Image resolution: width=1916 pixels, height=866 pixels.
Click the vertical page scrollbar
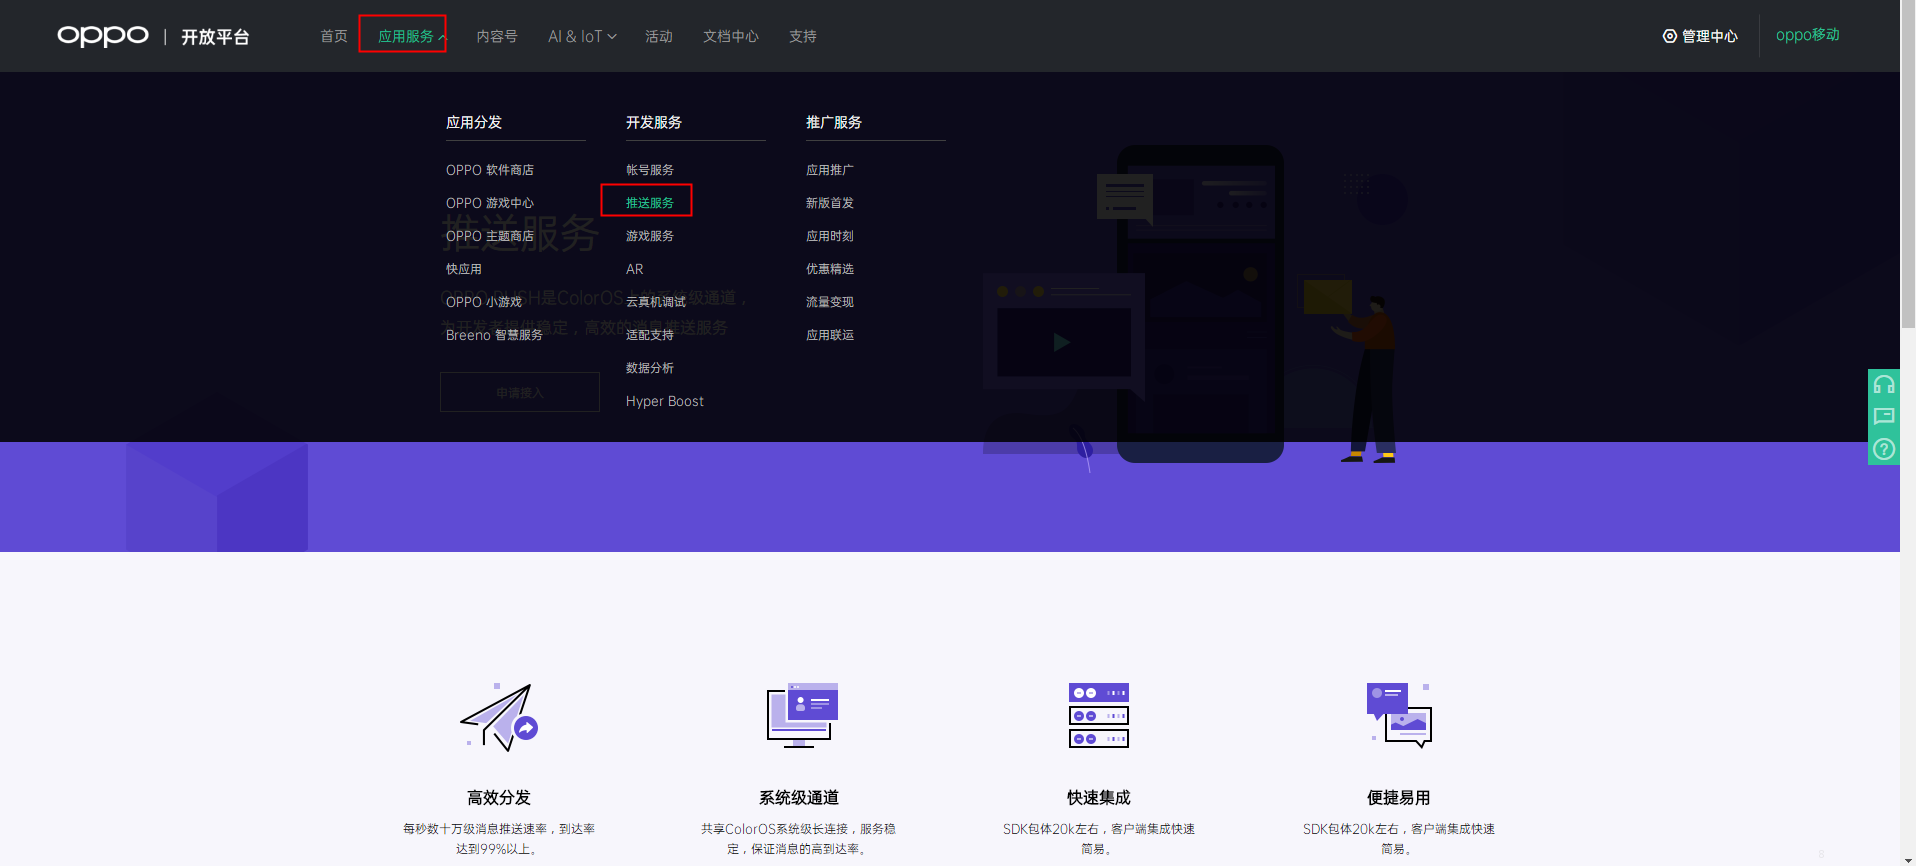coord(1907,200)
